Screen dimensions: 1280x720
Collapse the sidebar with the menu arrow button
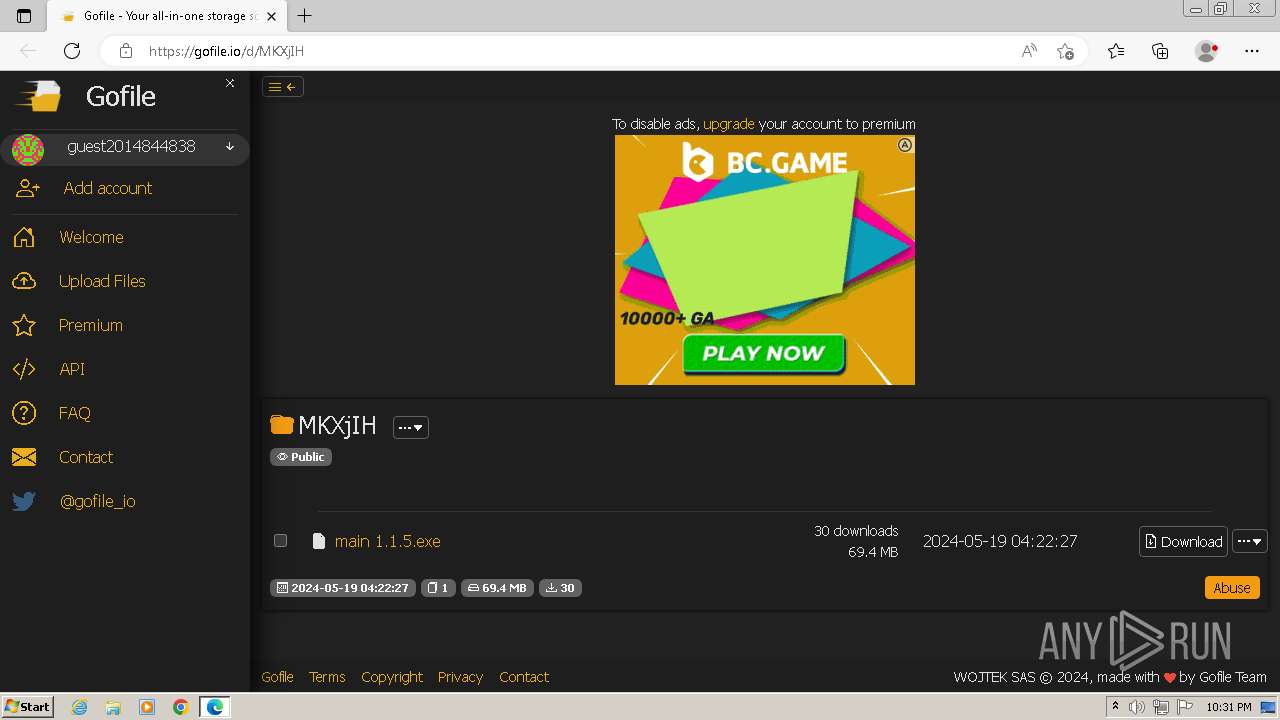click(x=283, y=87)
